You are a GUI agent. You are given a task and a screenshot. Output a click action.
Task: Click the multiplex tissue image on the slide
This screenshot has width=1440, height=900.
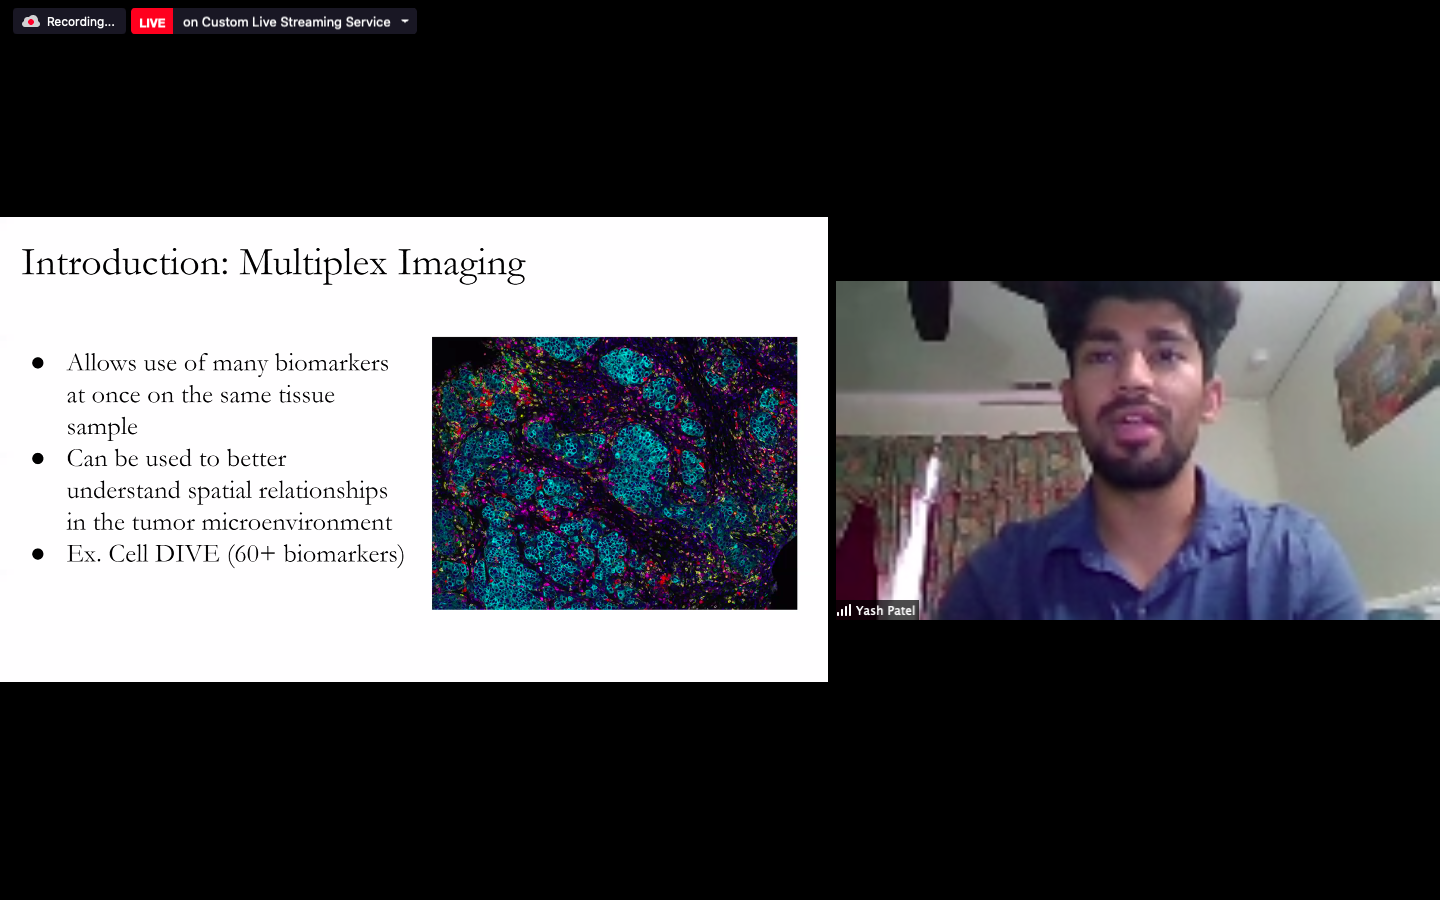click(614, 473)
